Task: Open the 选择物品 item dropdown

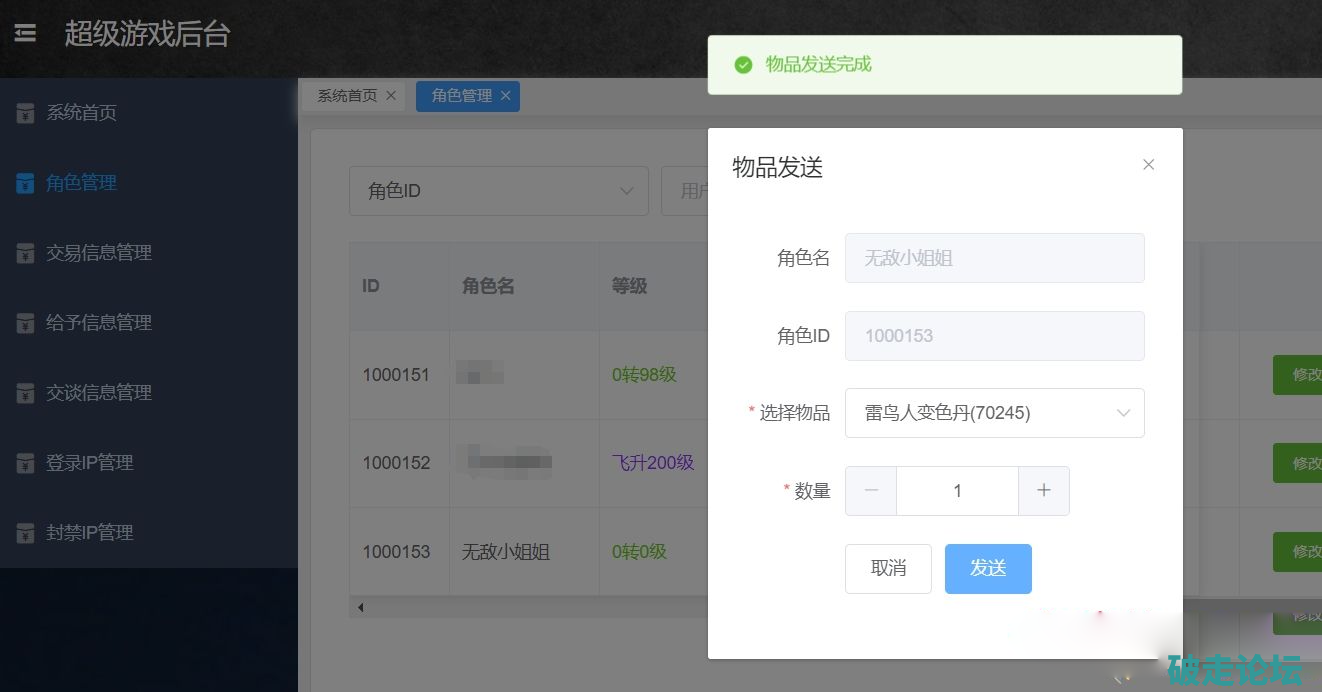Action: point(994,413)
